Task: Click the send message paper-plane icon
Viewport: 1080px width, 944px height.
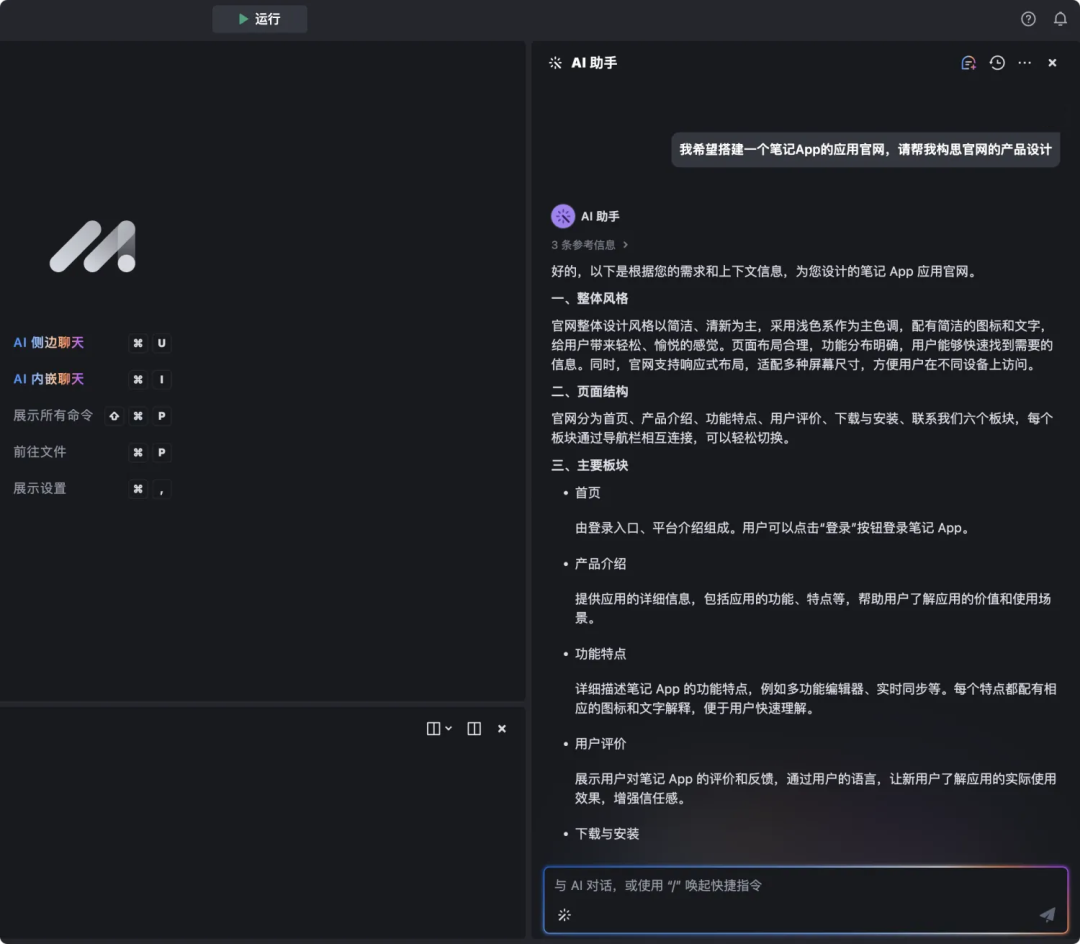Action: click(x=1046, y=913)
